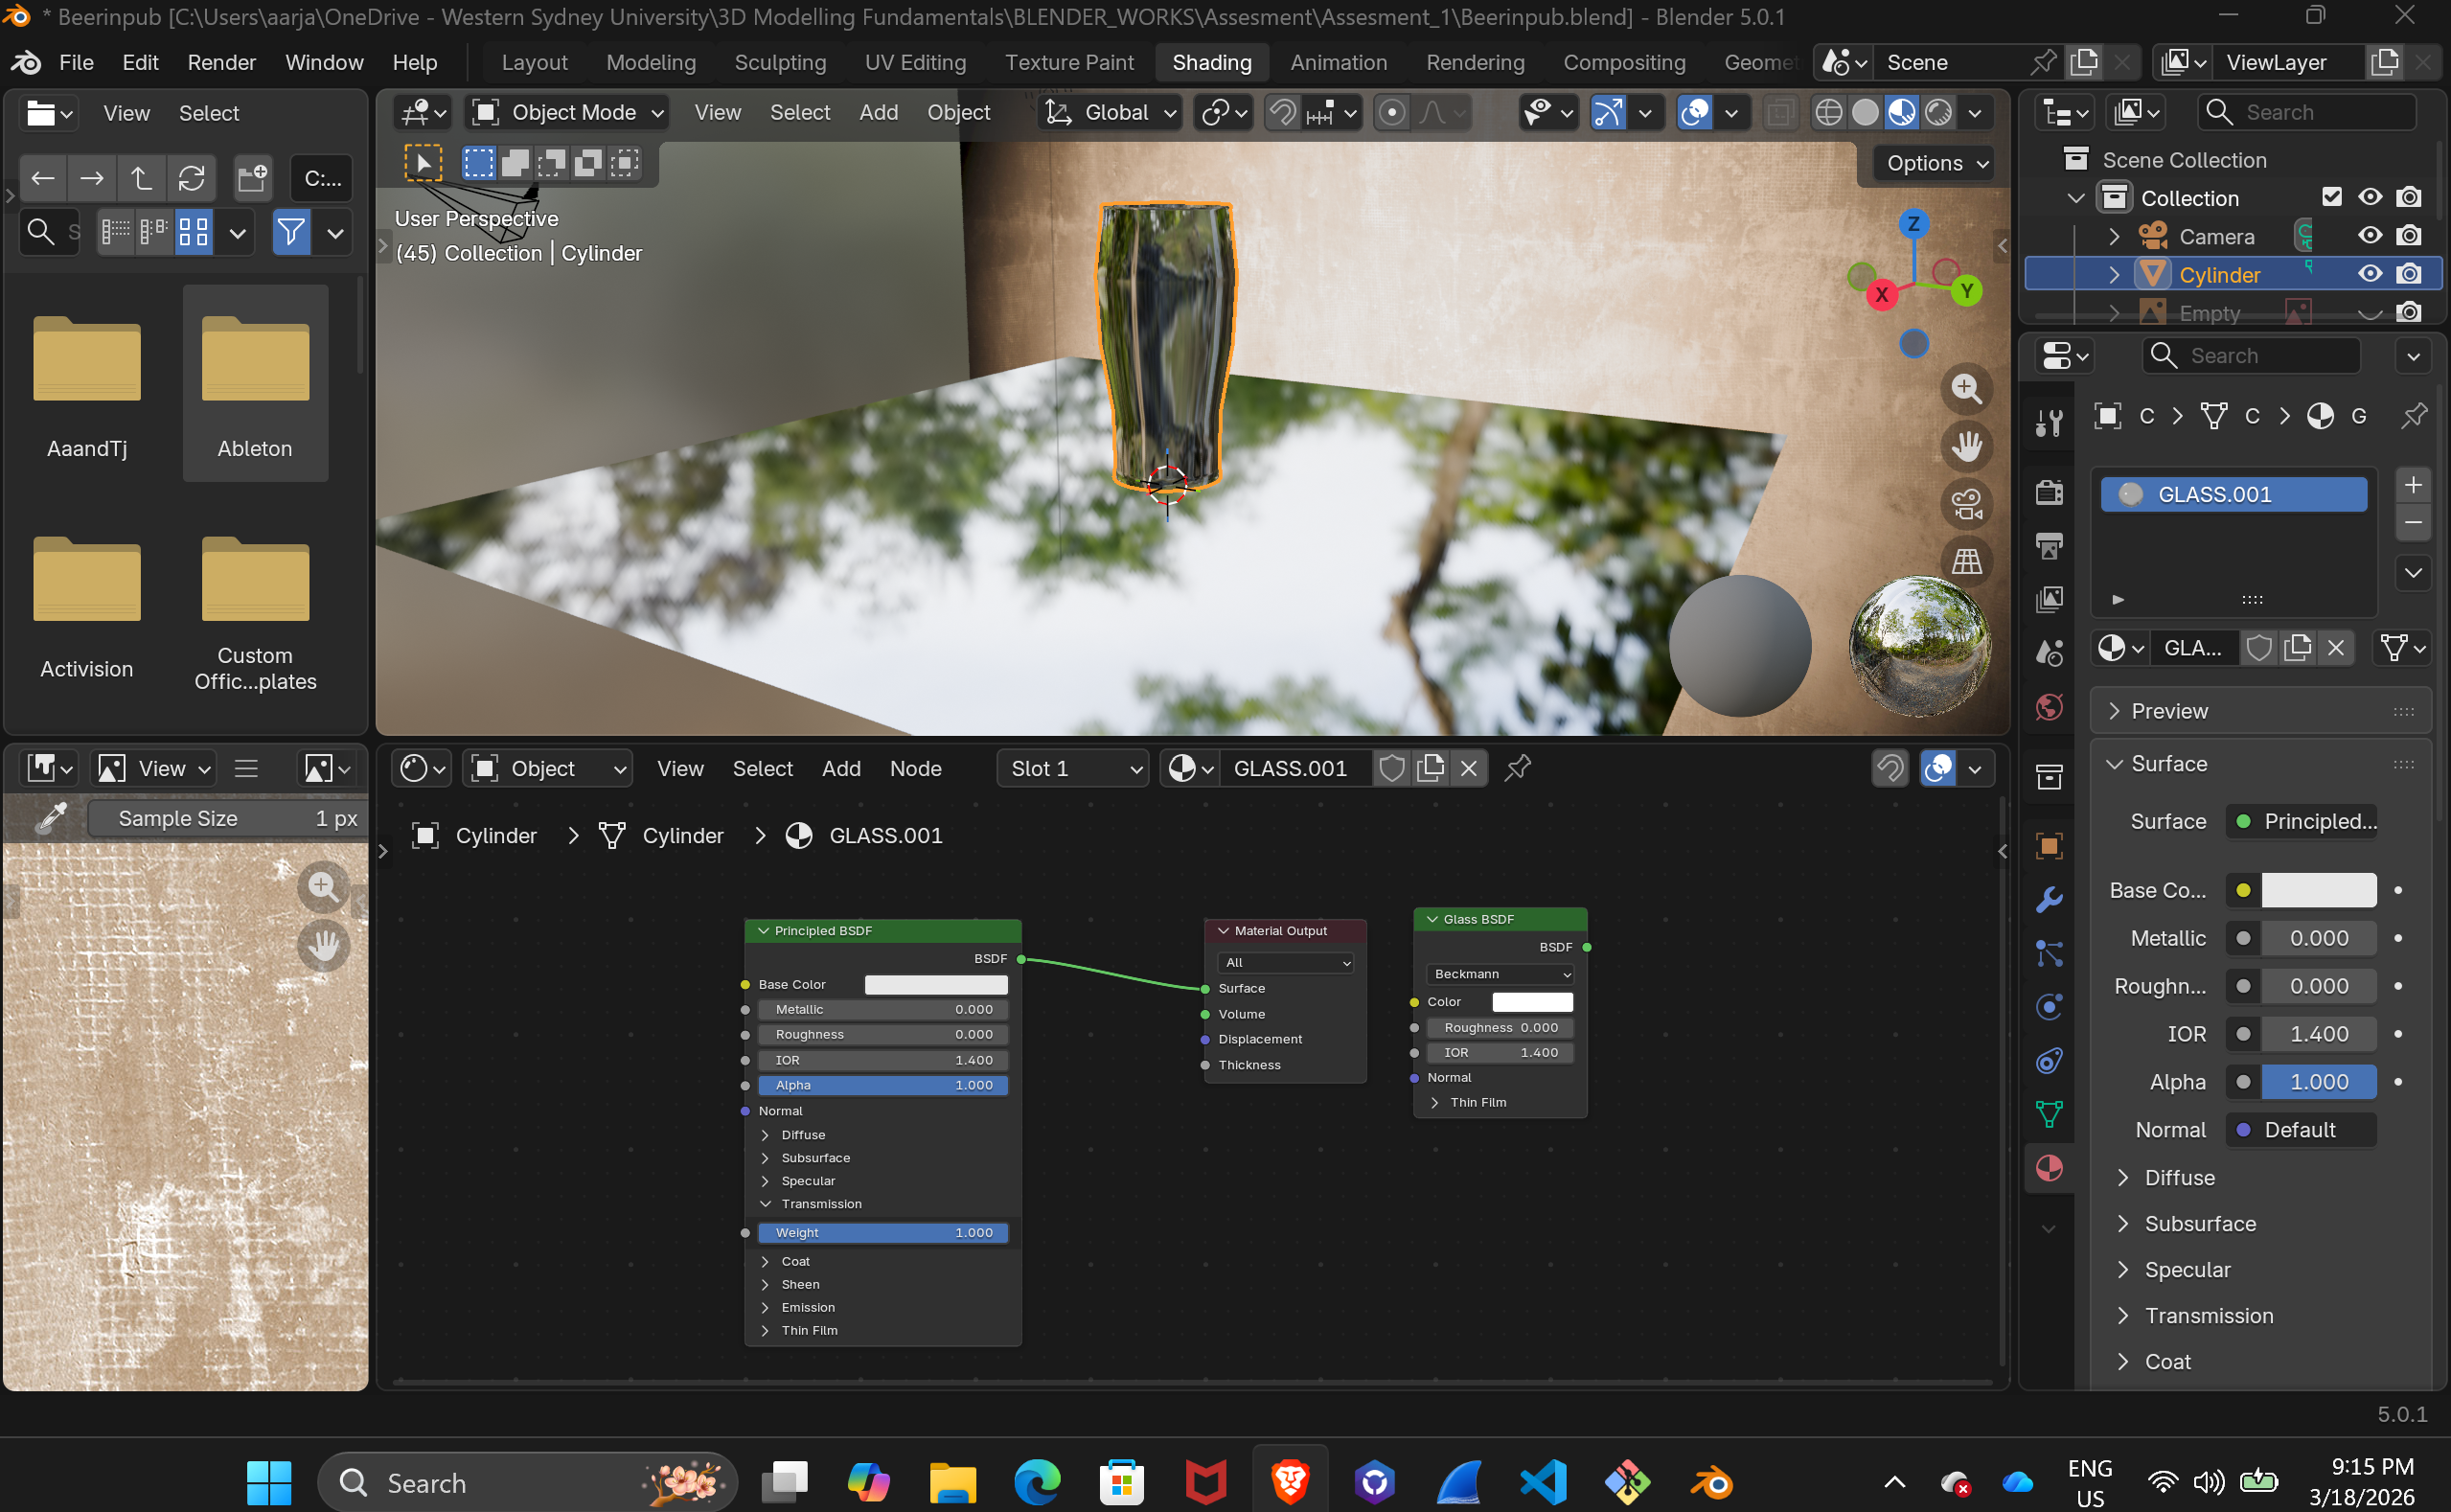The height and width of the screenshot is (1512, 2451).
Task: Open the Object Mode dropdown
Action: [x=568, y=113]
